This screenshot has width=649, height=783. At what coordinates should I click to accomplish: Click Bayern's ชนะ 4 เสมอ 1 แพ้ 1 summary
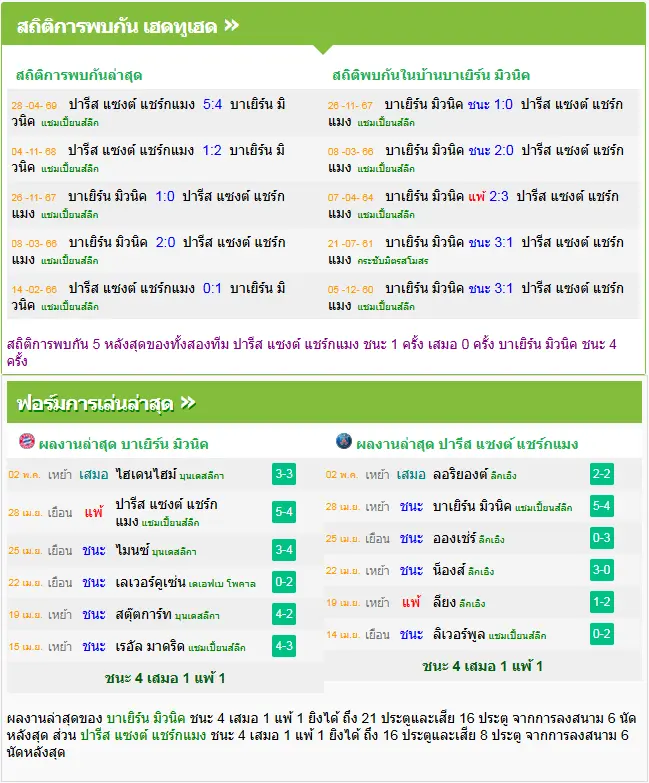[x=165, y=678]
